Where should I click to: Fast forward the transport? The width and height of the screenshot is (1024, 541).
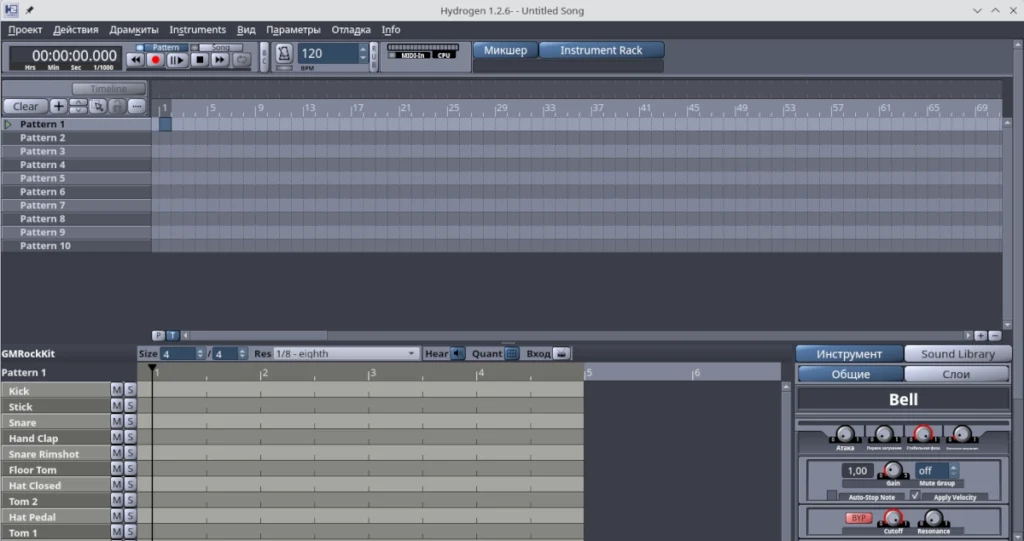(219, 60)
